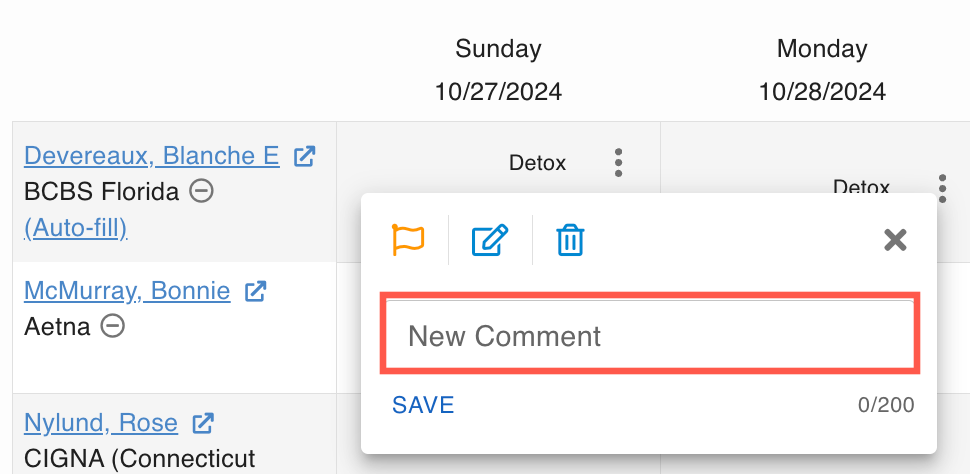Click minus circle icon beside BCBS Florida

coord(201,191)
